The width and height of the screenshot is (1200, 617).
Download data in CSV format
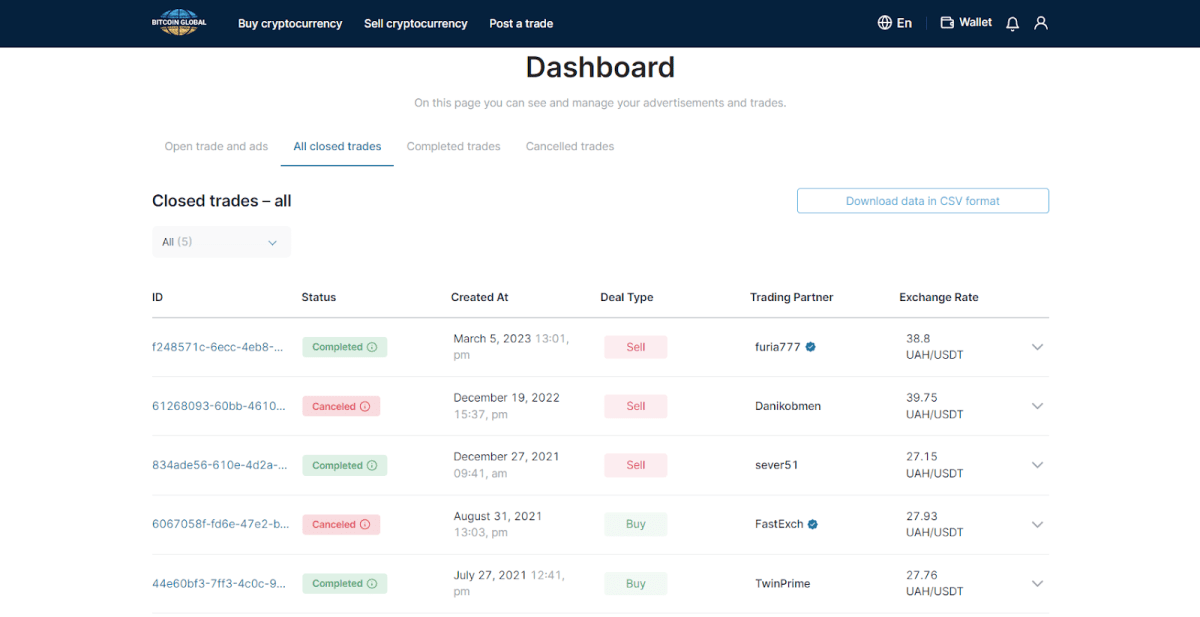coord(923,201)
